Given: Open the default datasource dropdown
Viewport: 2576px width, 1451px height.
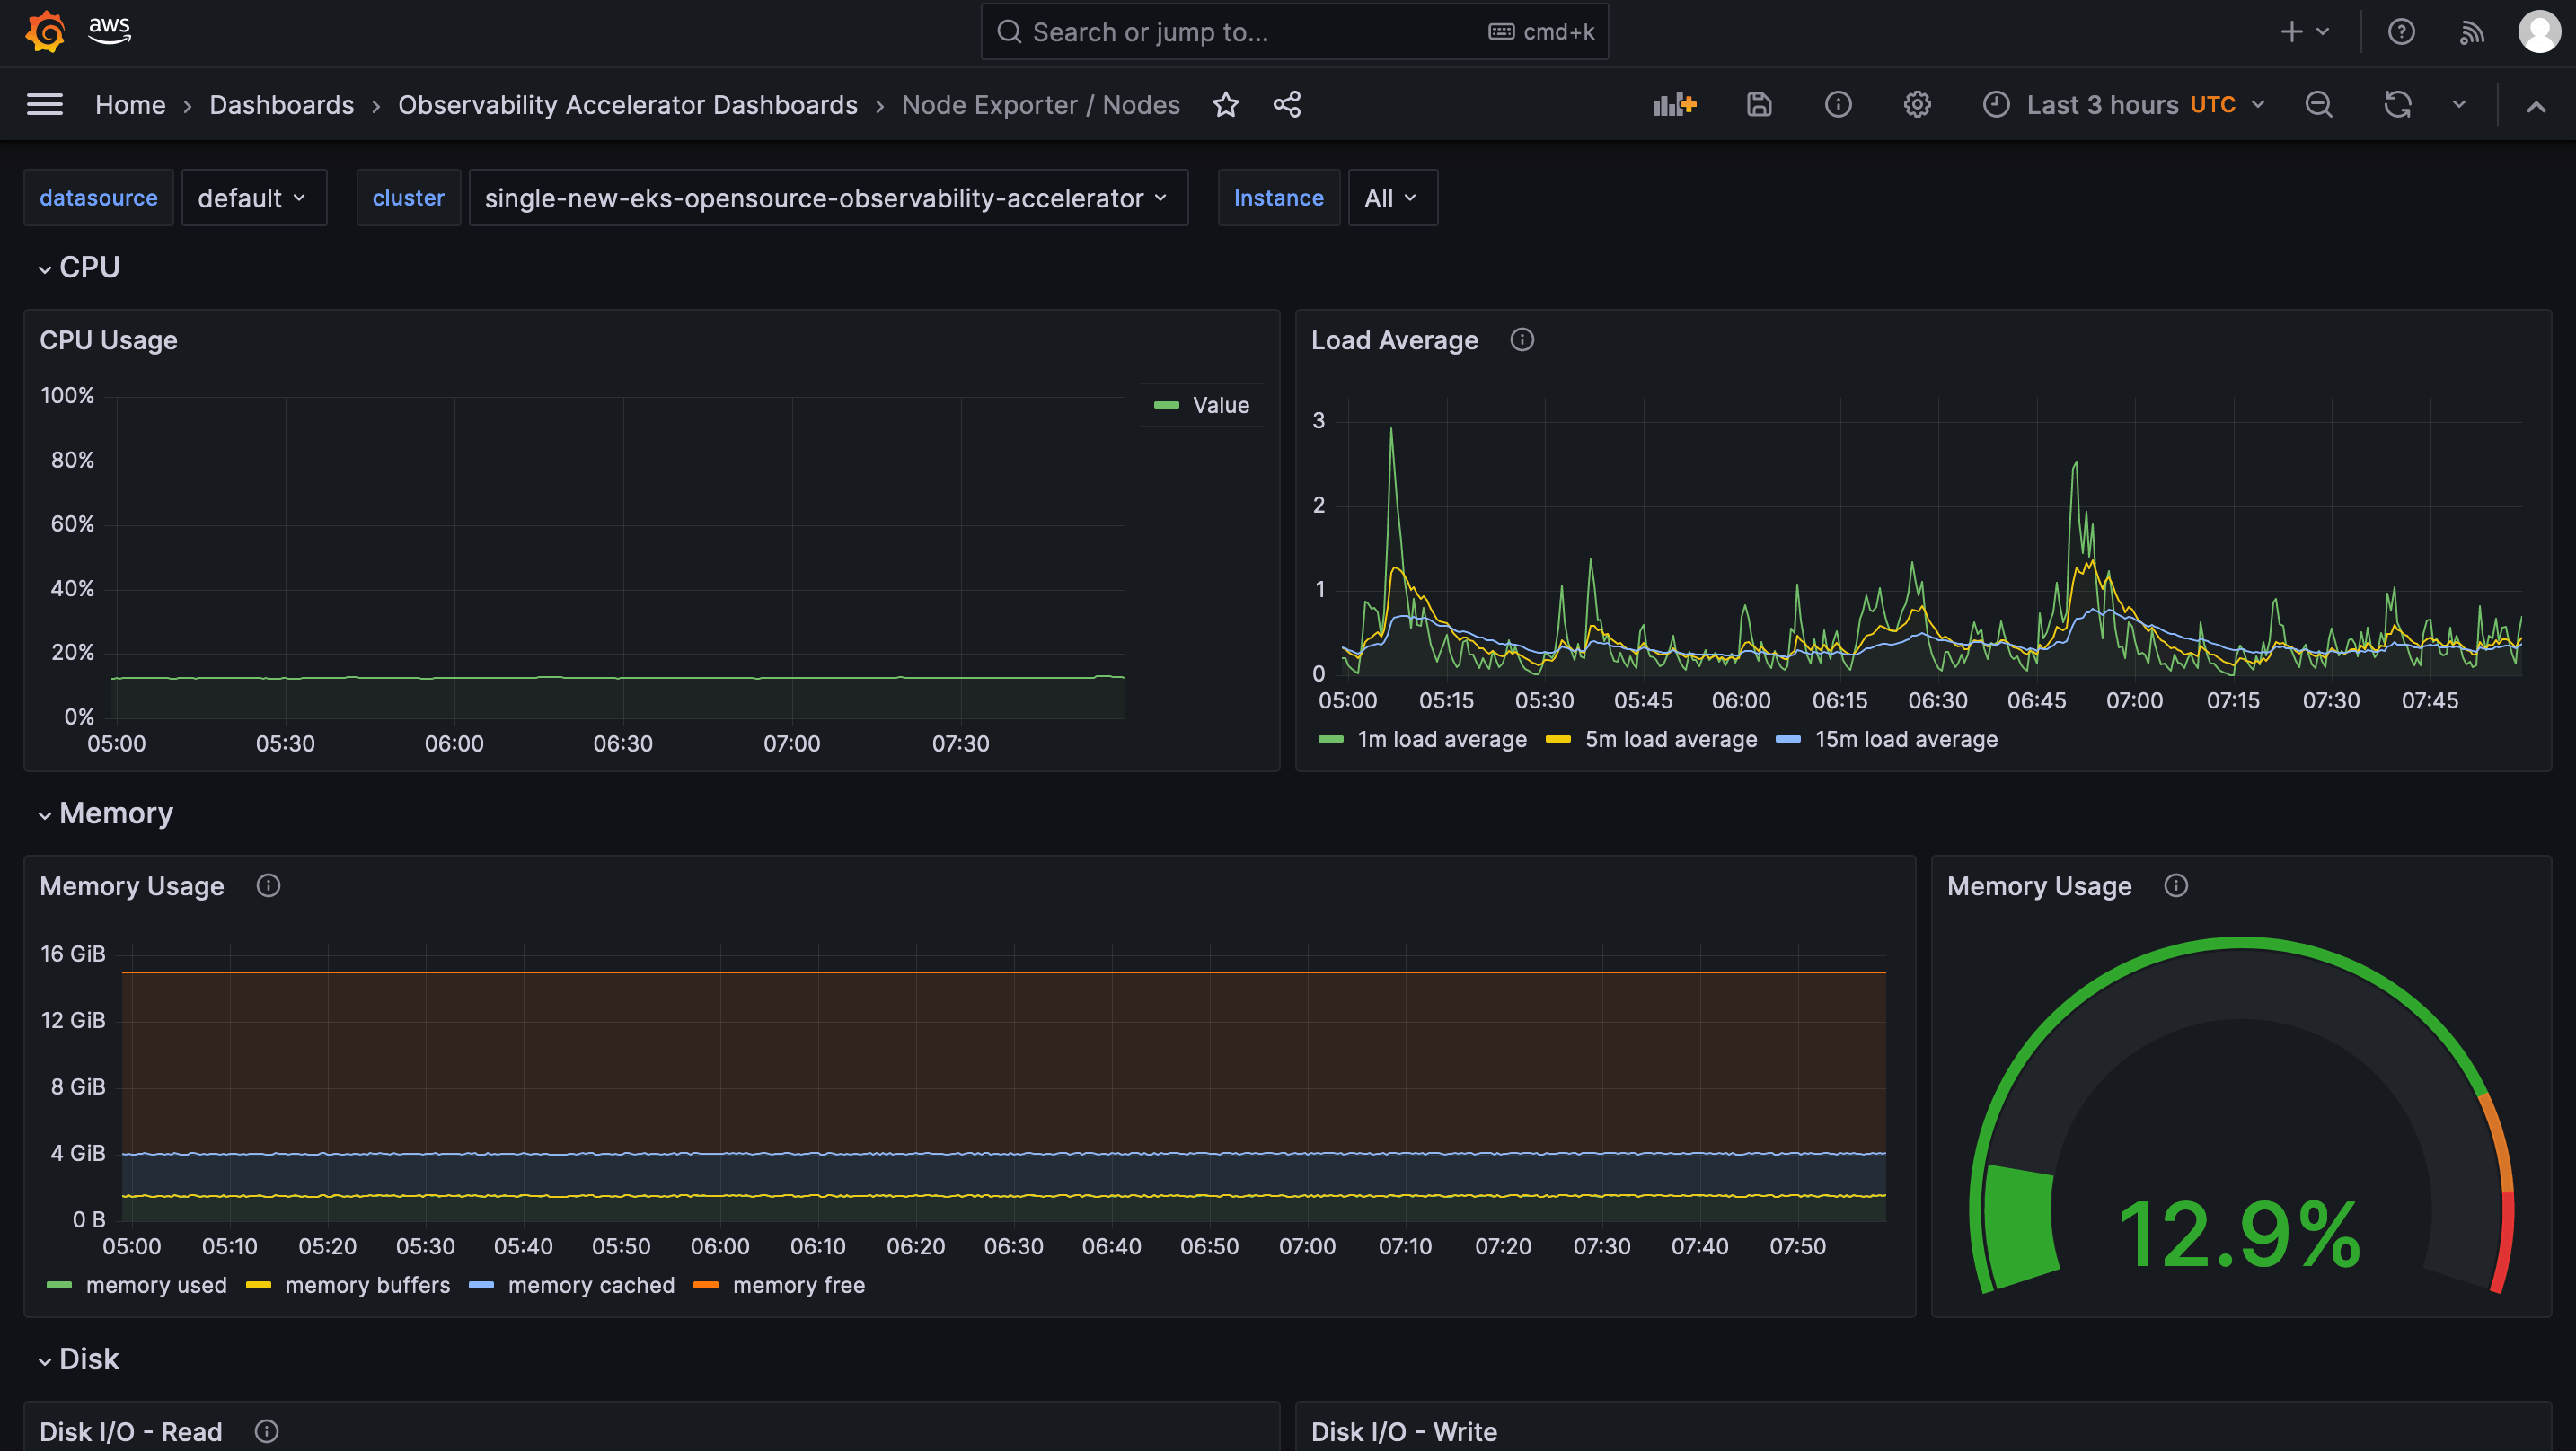Looking at the screenshot, I should [254, 197].
